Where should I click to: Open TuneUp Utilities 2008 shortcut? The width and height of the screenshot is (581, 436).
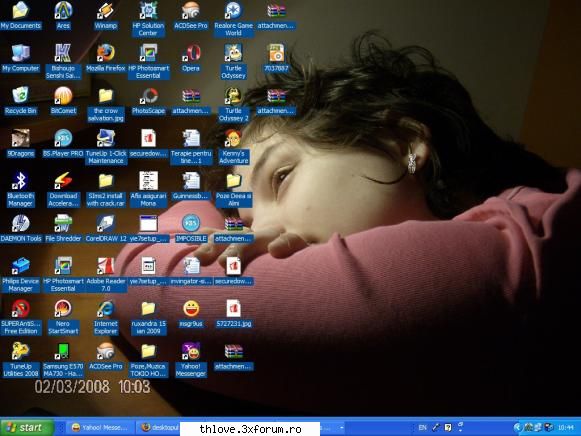click(20, 359)
